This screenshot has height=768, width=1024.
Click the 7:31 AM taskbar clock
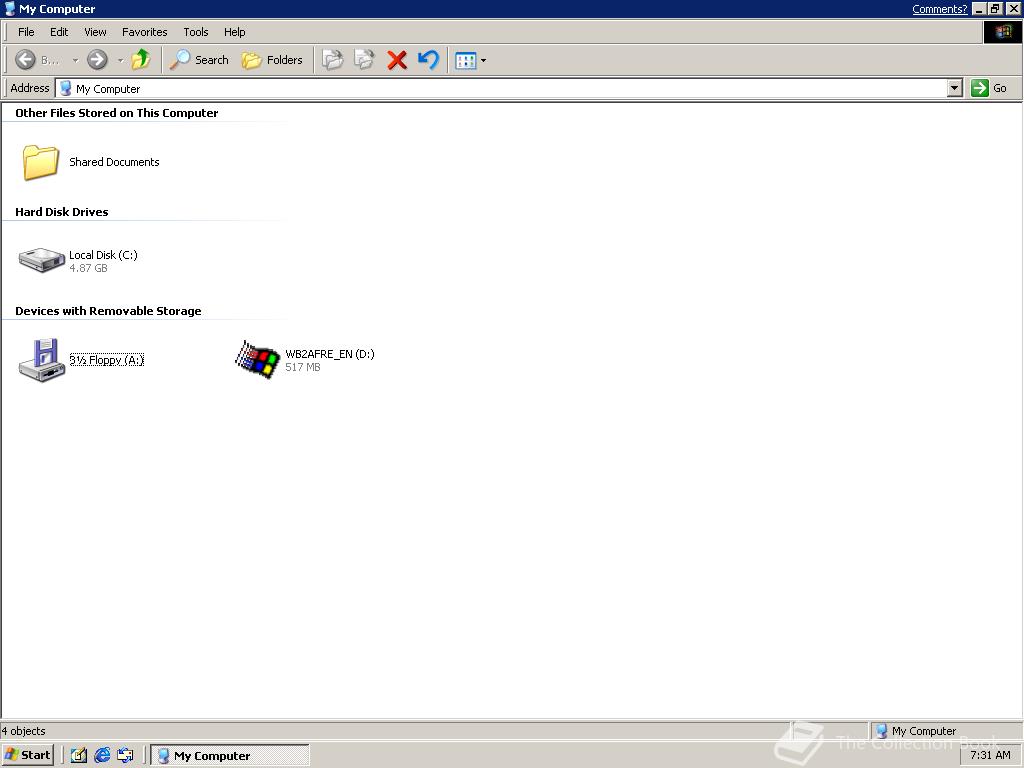click(x=990, y=755)
